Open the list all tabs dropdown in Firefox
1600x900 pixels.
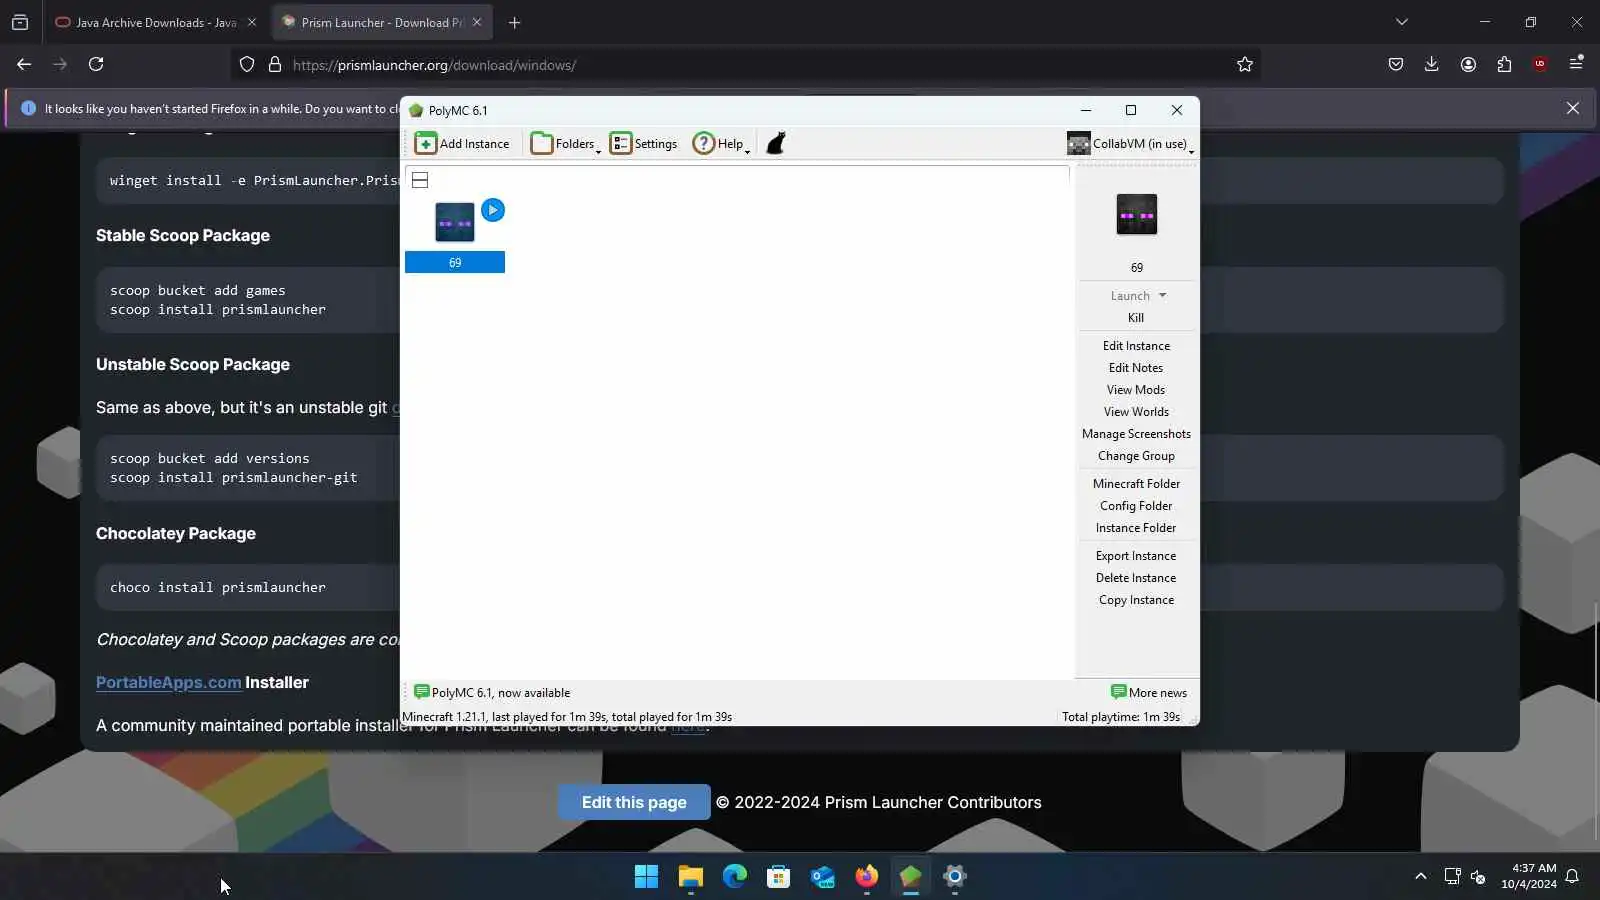[x=1402, y=22]
